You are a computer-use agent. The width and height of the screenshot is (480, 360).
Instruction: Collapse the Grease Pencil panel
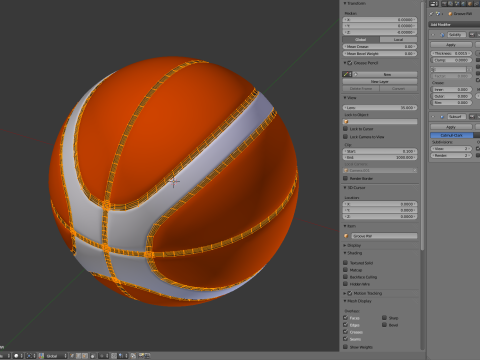(x=345, y=63)
